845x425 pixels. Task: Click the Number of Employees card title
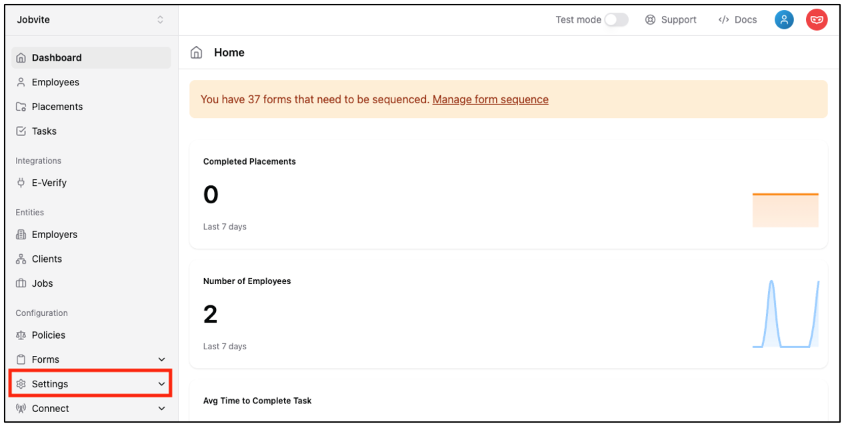tap(247, 281)
